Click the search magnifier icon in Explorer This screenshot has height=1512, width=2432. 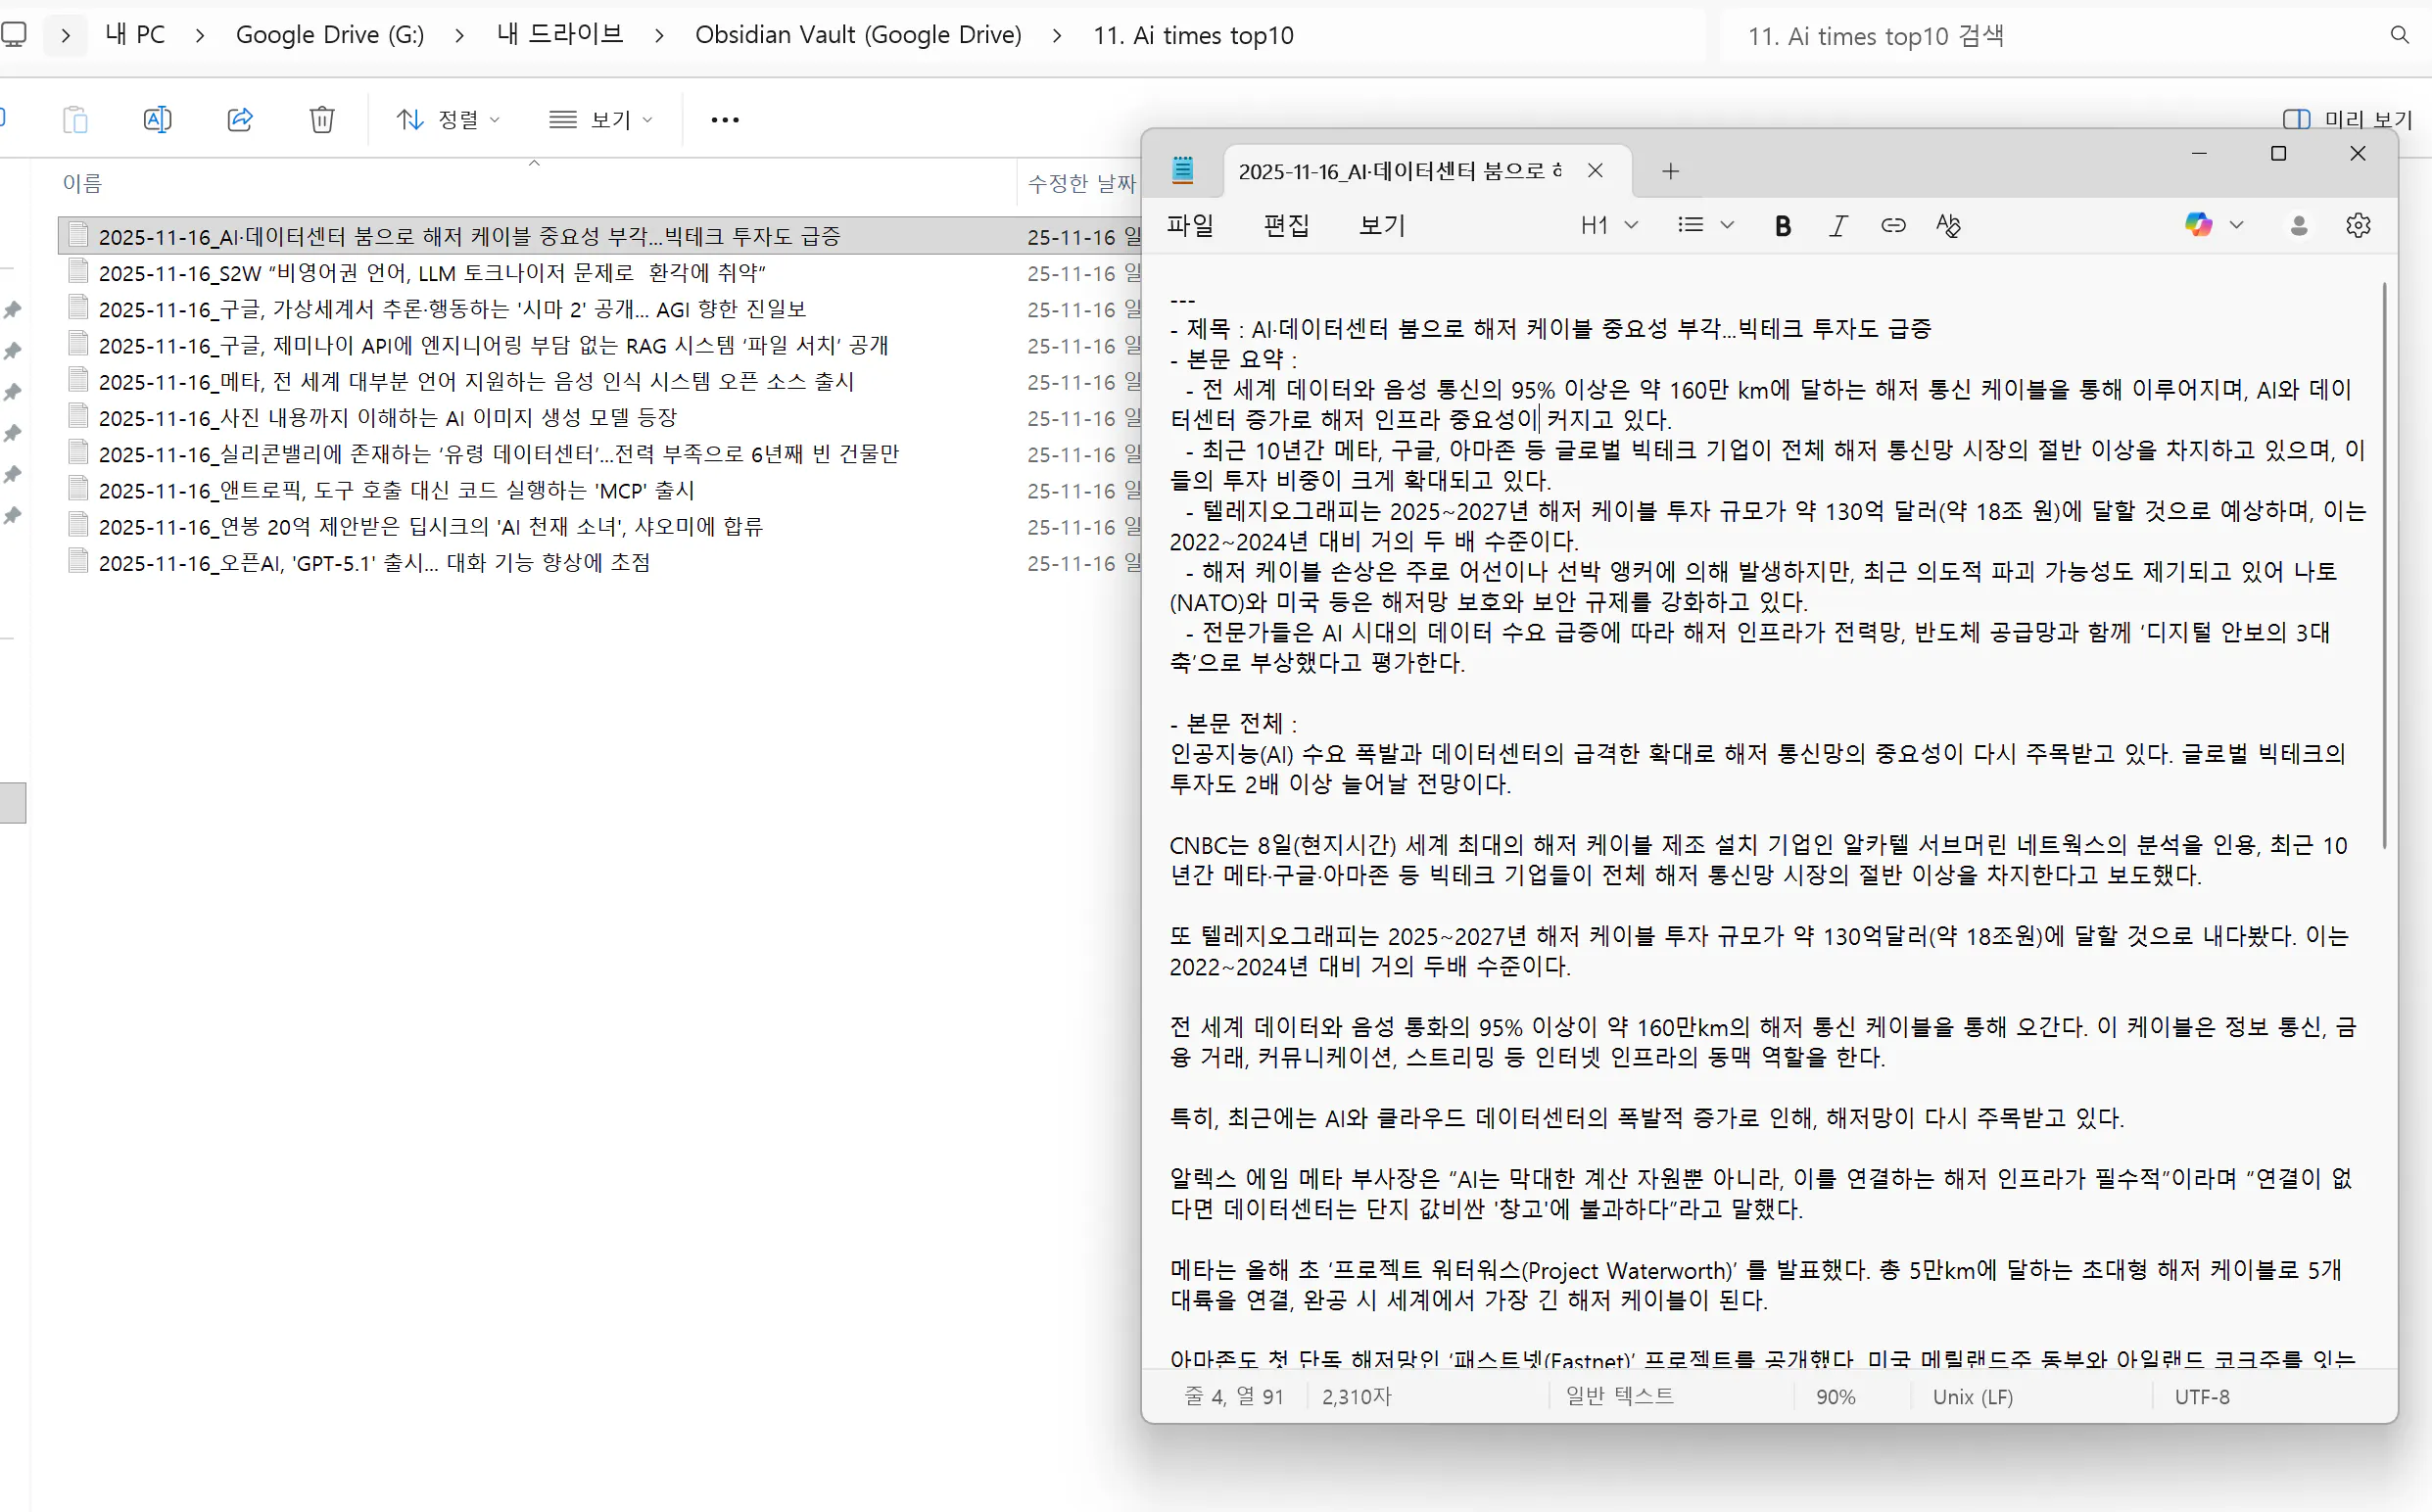[x=2399, y=36]
